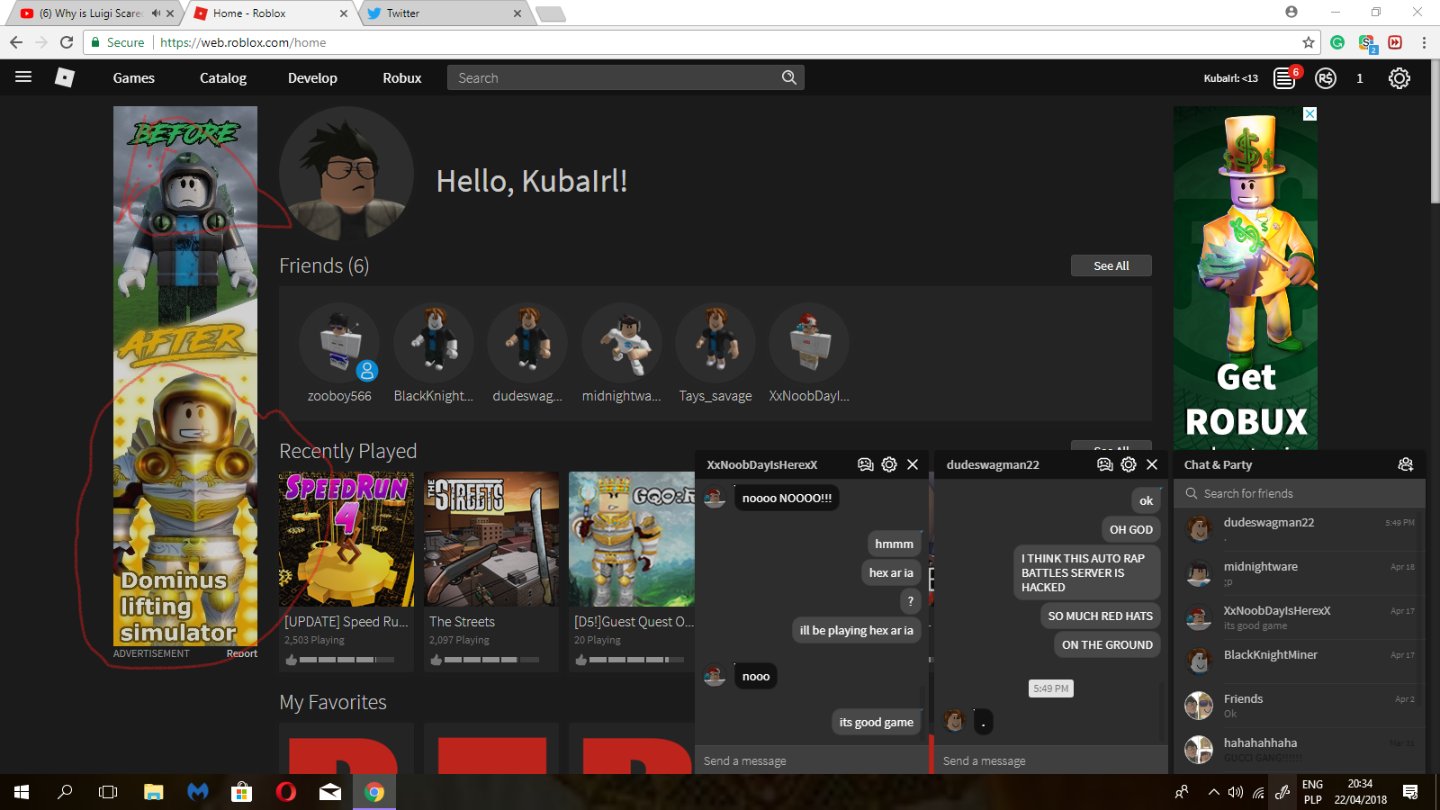This screenshot has width=1440, height=810.
Task: Open the chat settings gear in dudeswagman22 conversation
Action: coord(1128,464)
